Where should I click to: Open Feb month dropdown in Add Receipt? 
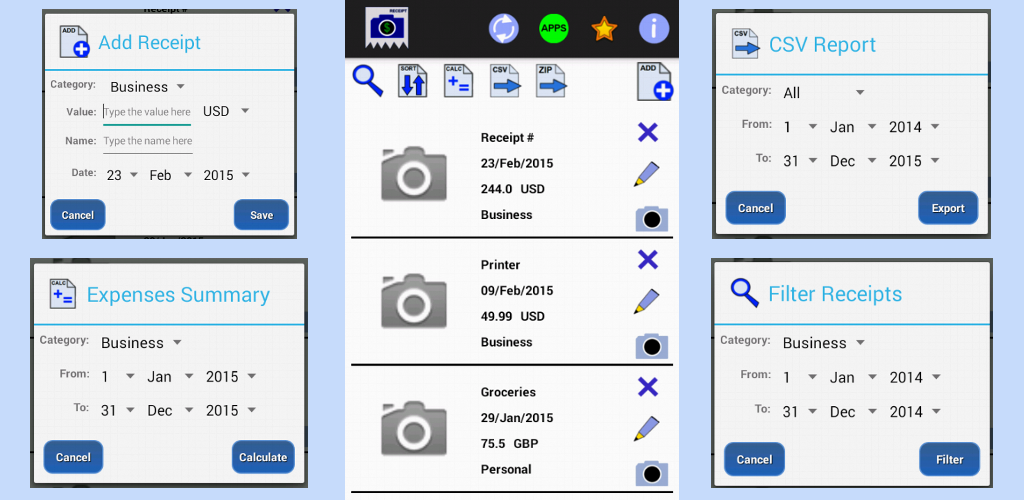(x=170, y=175)
